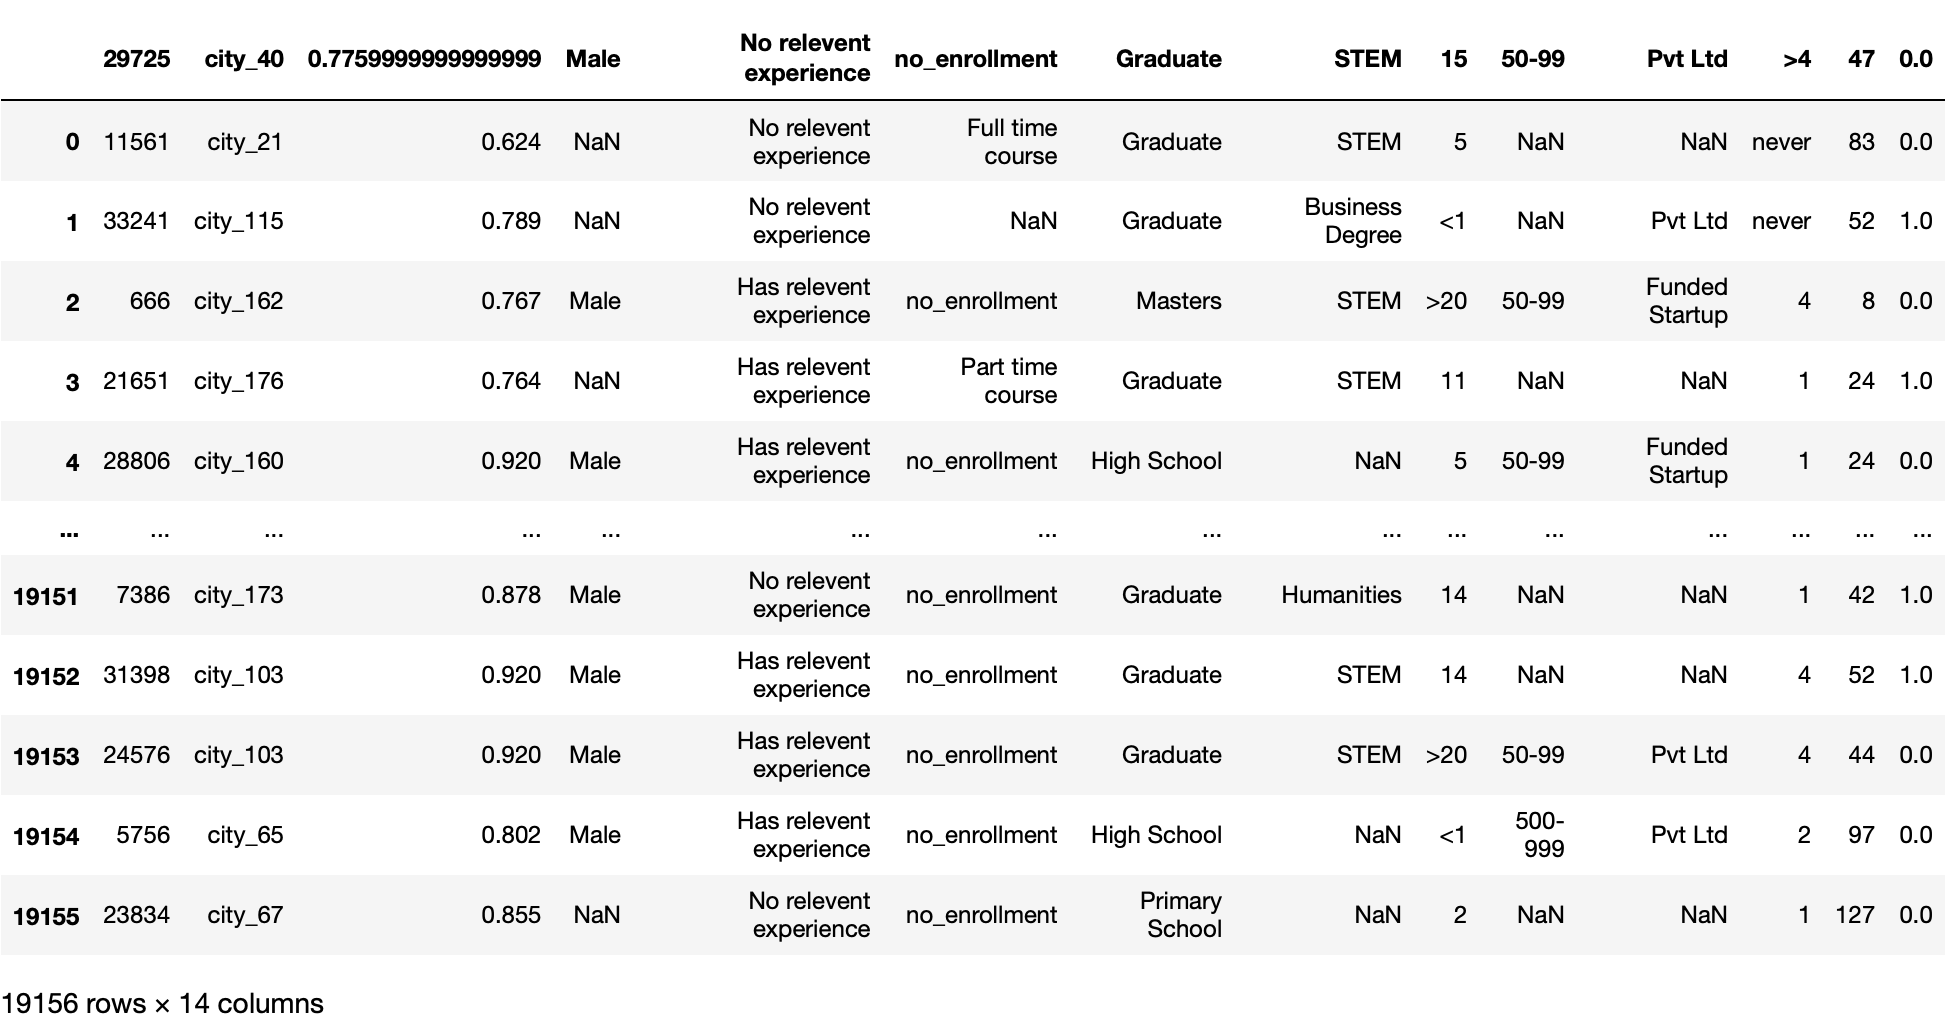Select the 0.624 value cell
The image size is (1954, 1024).
[x=510, y=142]
